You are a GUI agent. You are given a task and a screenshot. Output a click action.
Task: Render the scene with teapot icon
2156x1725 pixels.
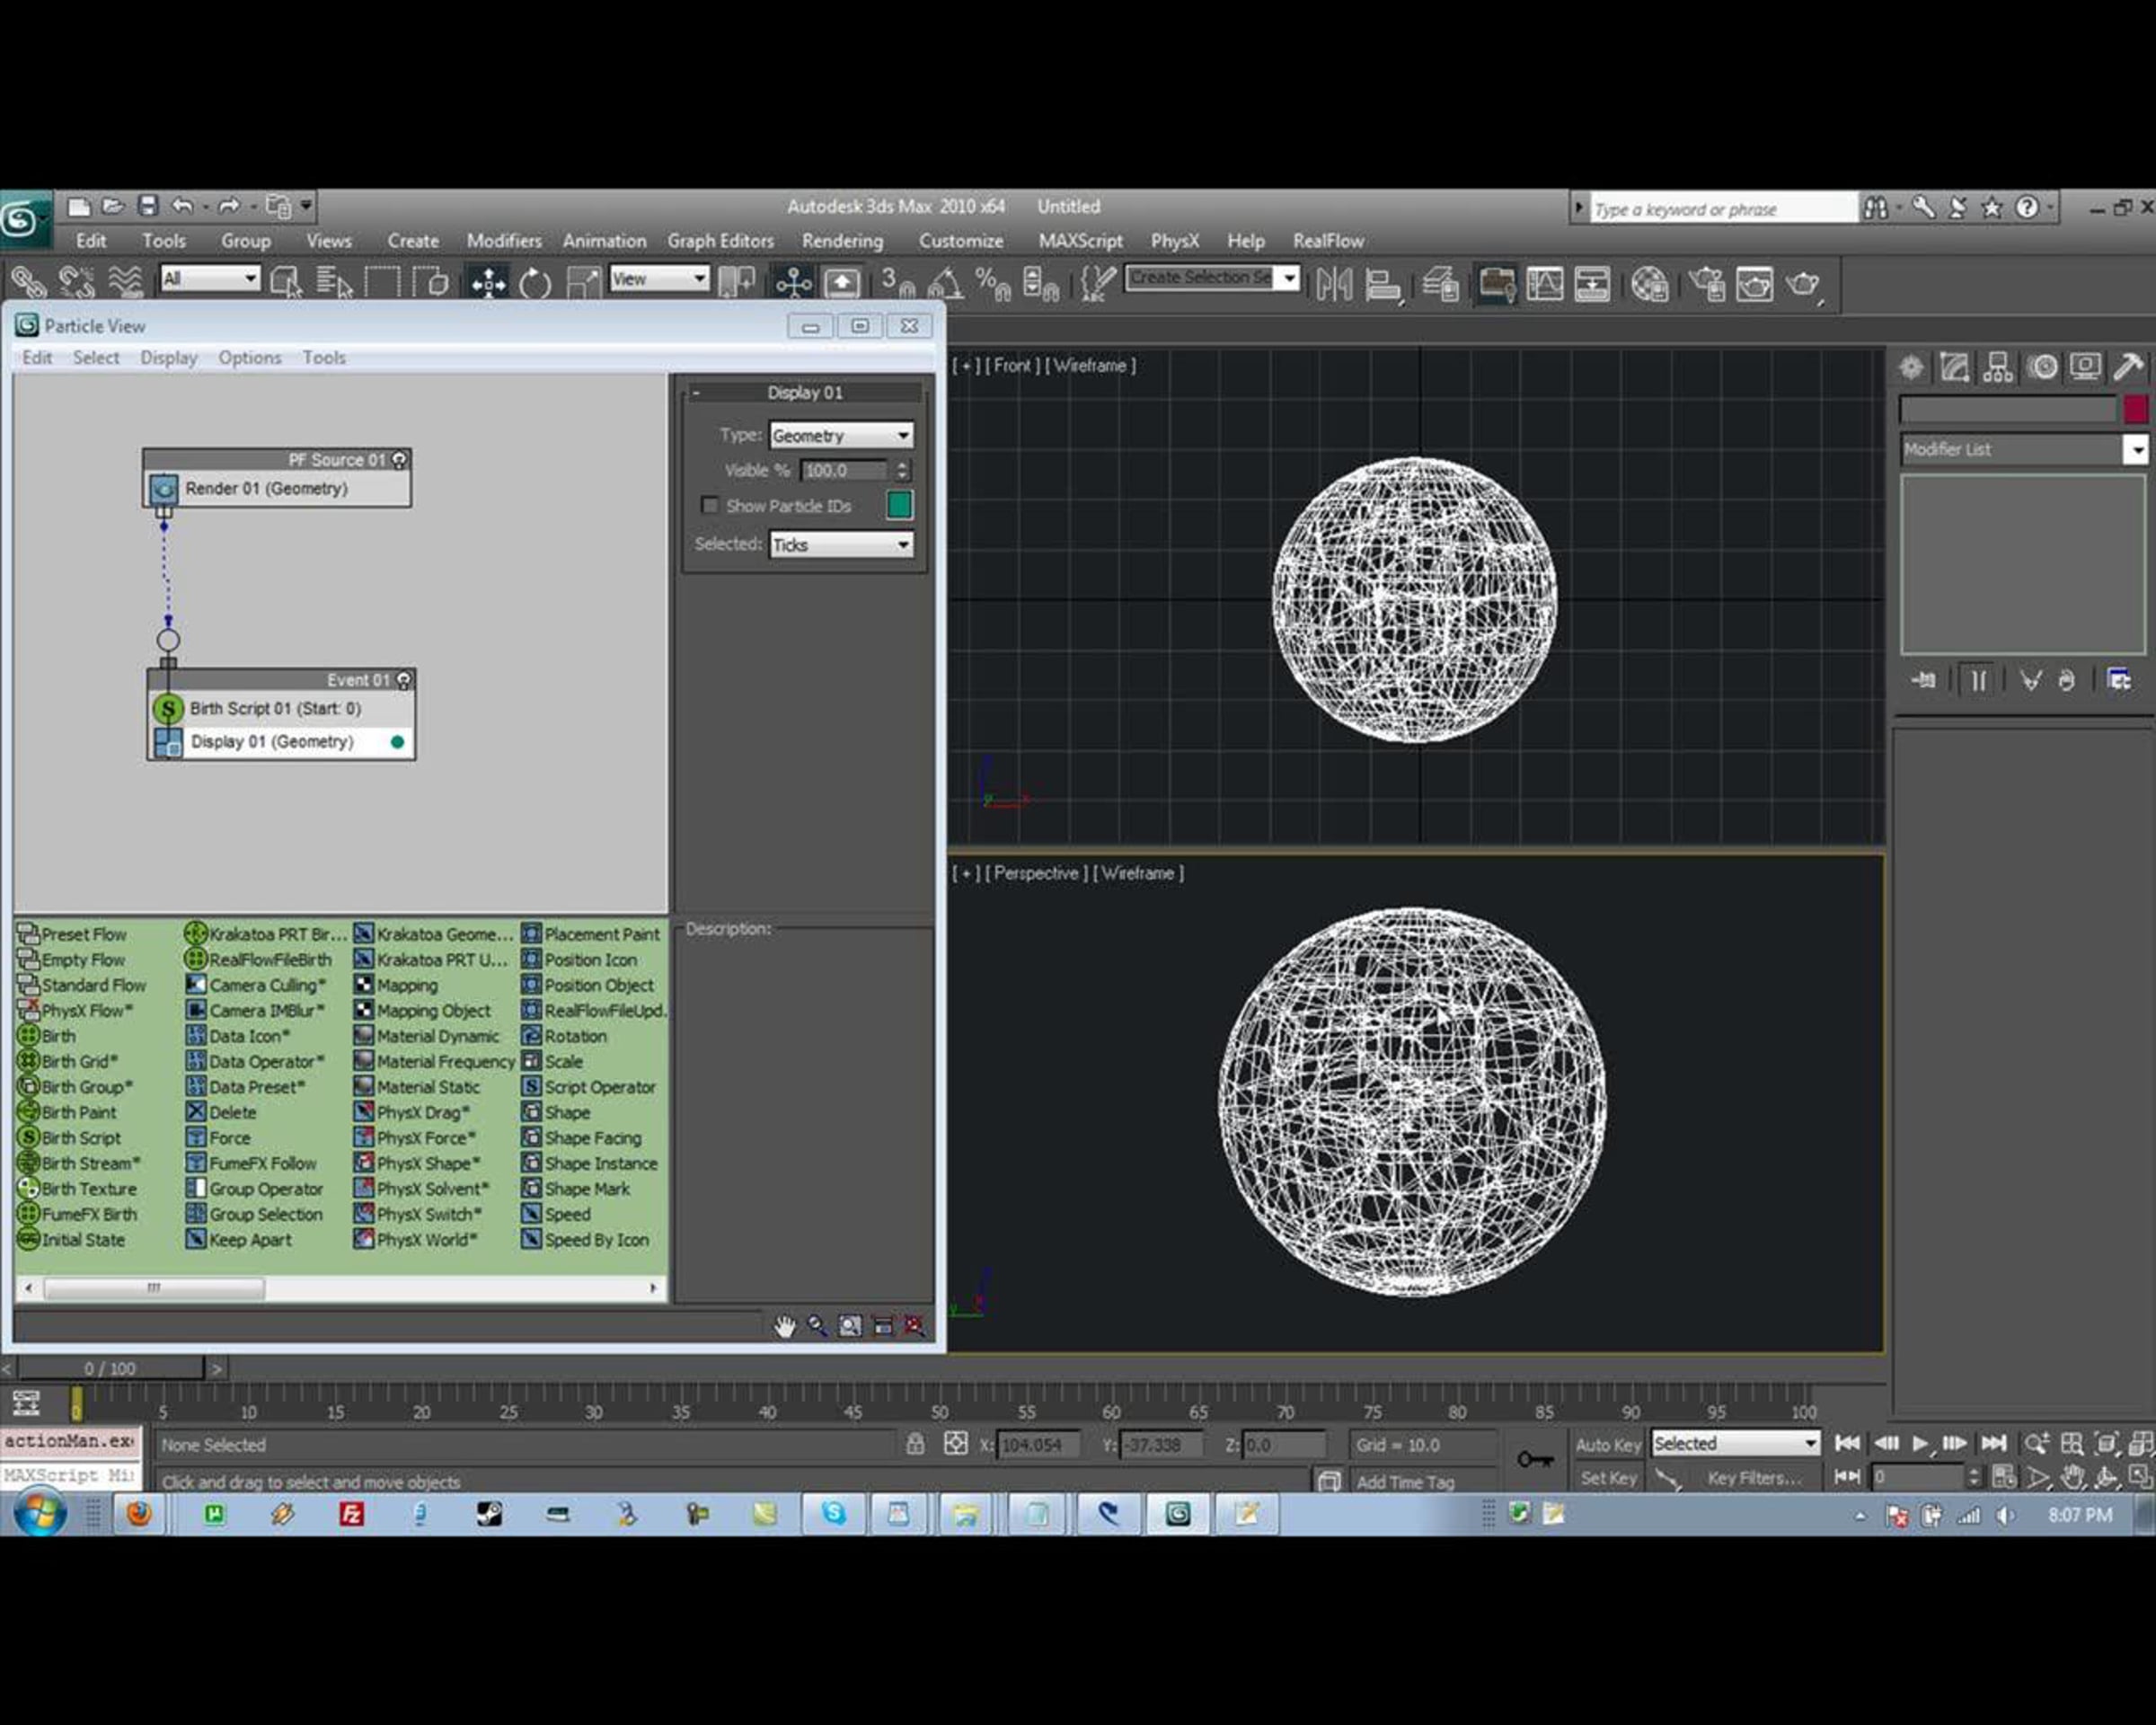coord(1803,284)
